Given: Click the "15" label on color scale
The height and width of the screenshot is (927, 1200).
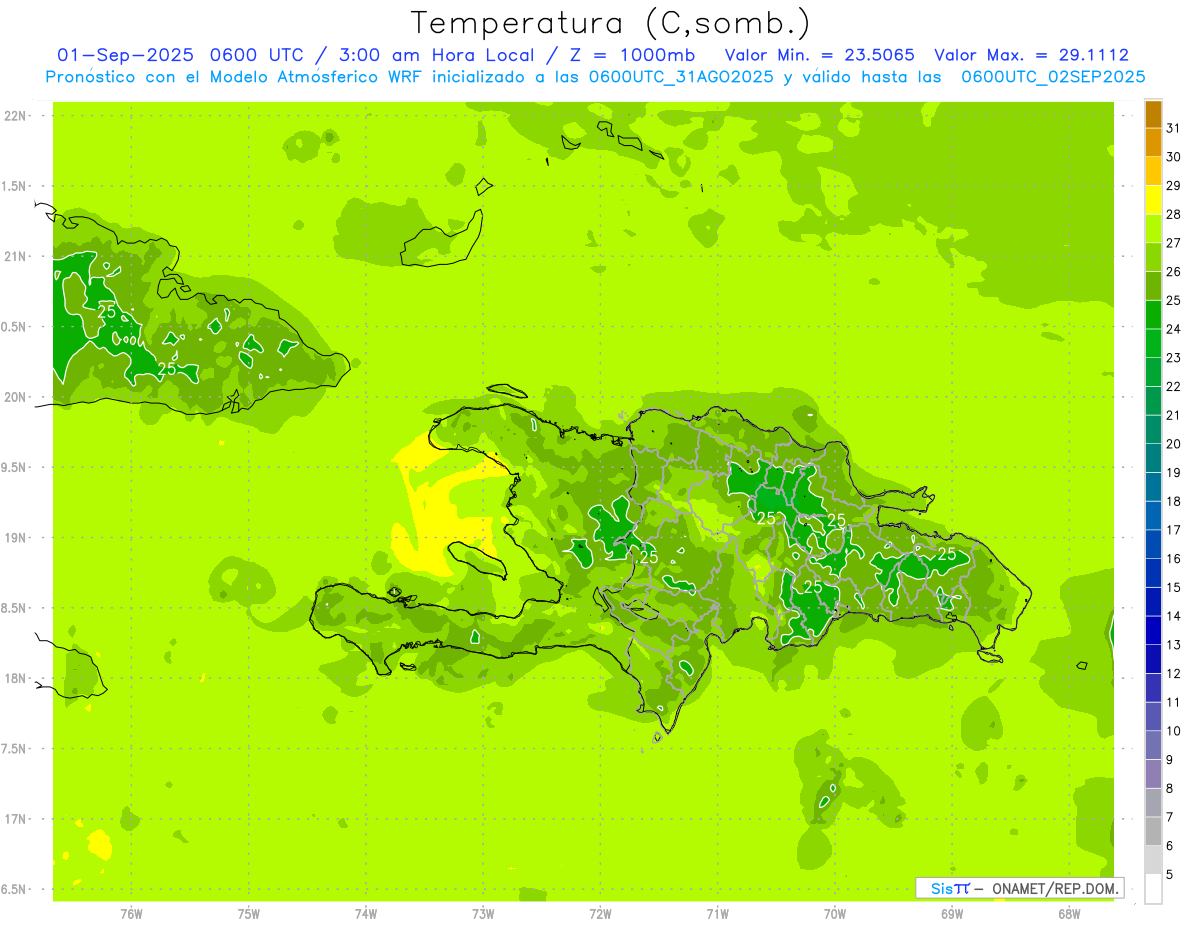Looking at the screenshot, I should pyautogui.click(x=1174, y=587).
